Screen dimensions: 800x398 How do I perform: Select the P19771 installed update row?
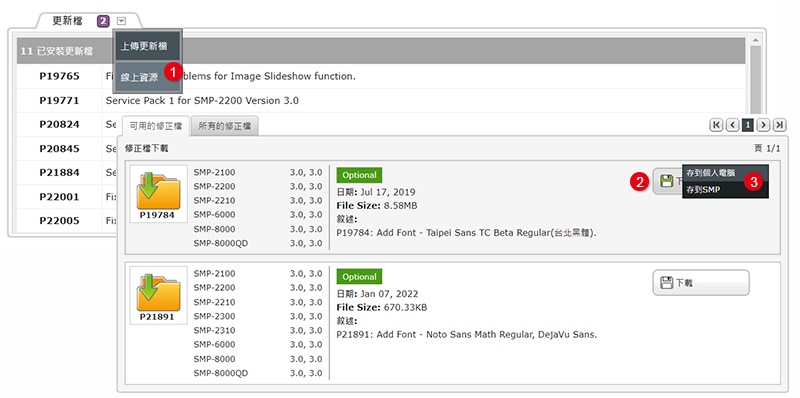tap(381, 101)
